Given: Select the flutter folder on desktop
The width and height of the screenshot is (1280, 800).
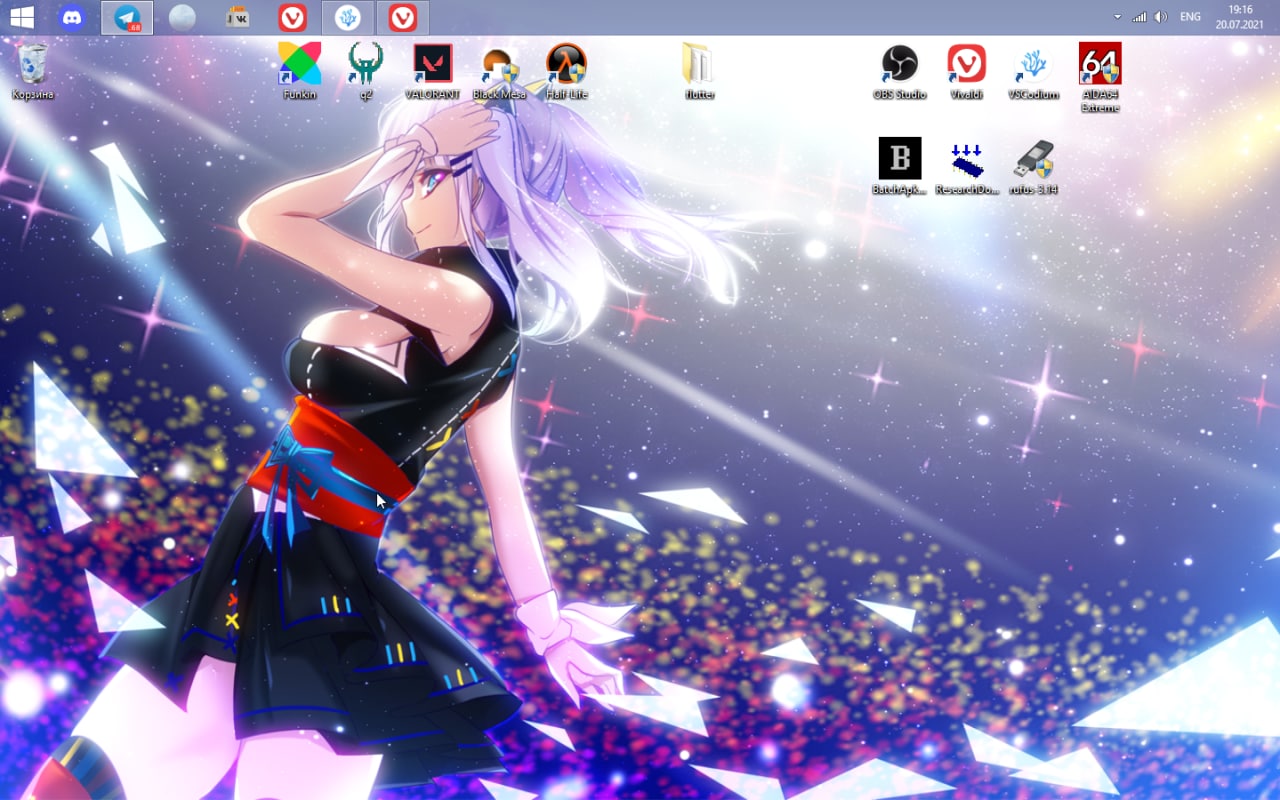Looking at the screenshot, I should [699, 71].
